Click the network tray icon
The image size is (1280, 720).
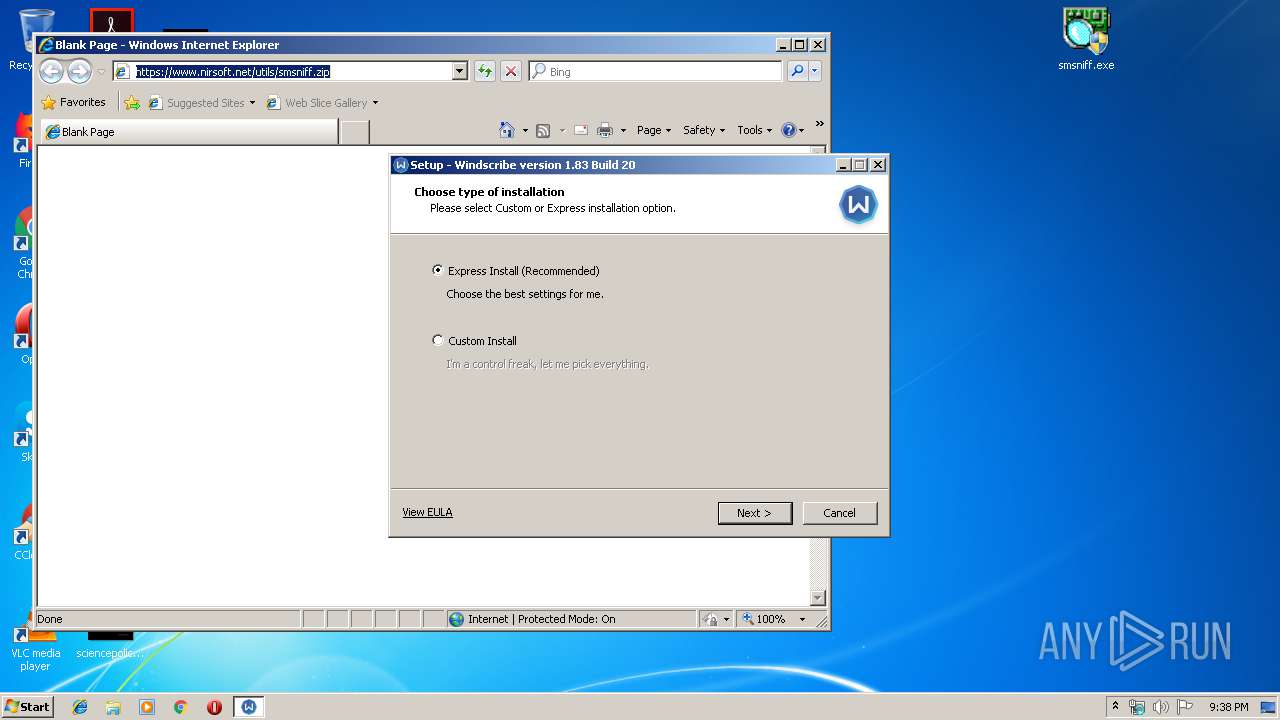pos(1137,707)
